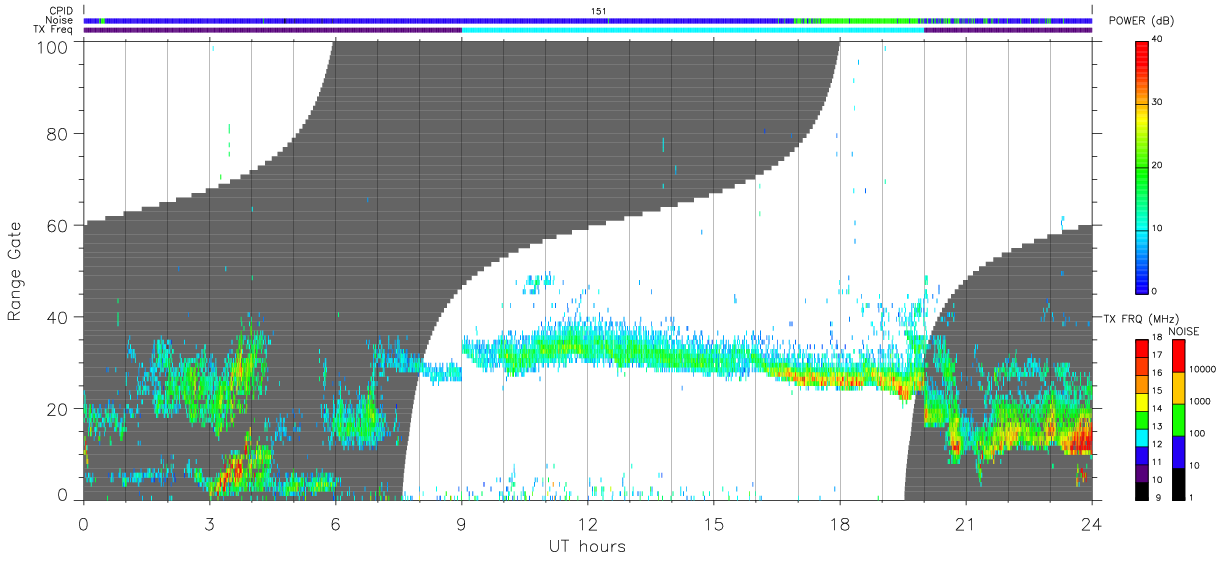
Task: Click TX FRQ legend label '13'
Action: [x=1159, y=426]
